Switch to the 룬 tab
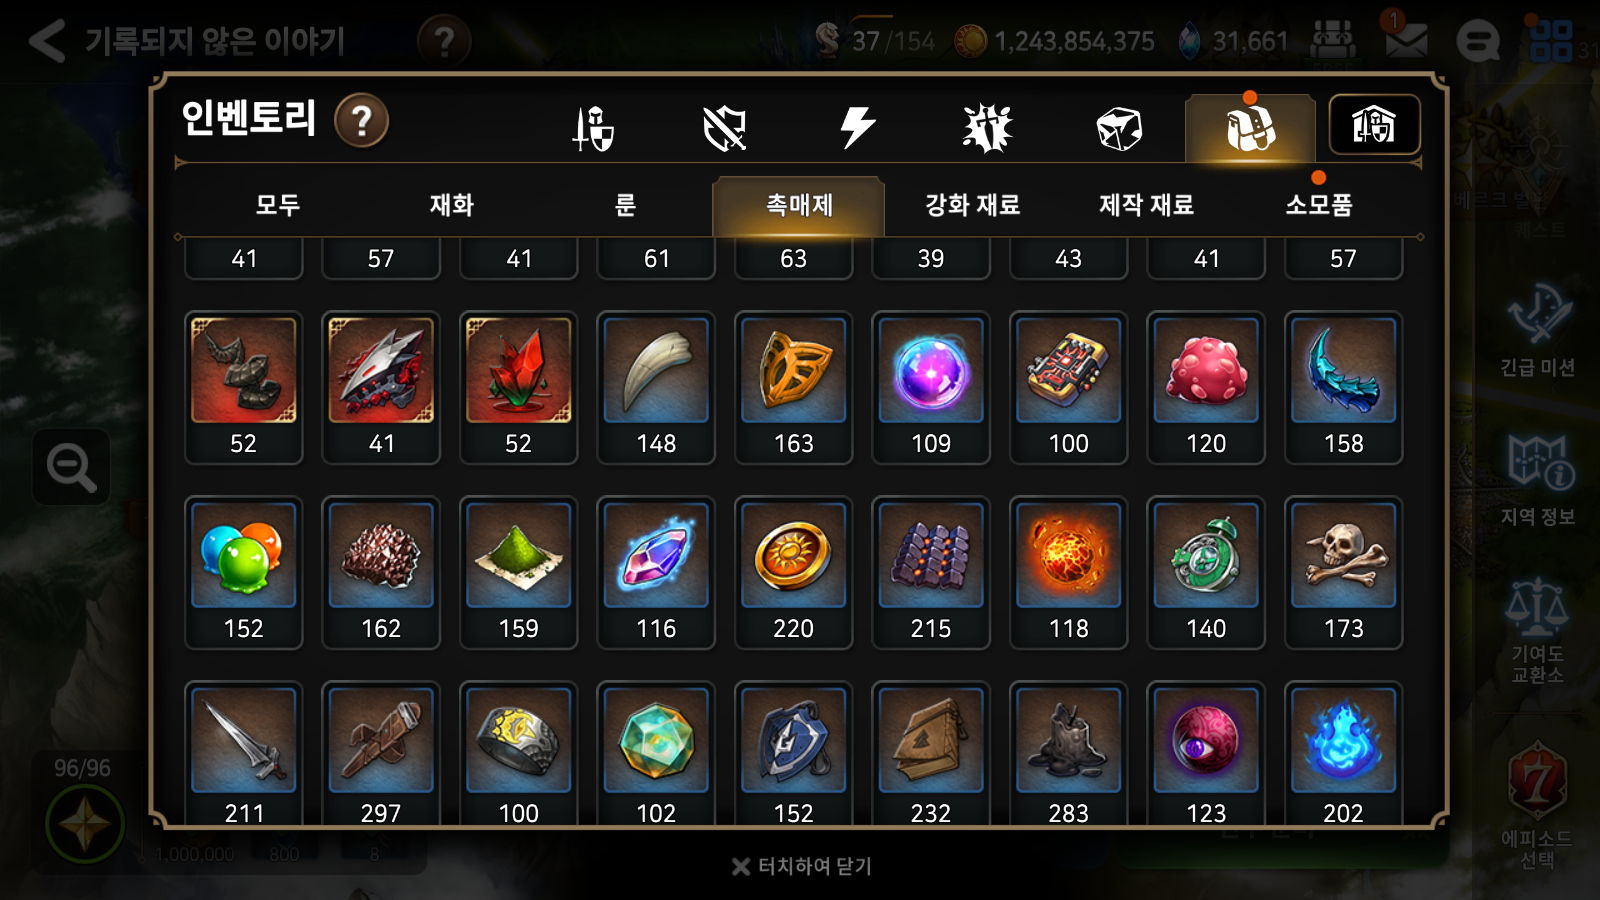Screen dimensions: 1600x900 (625, 205)
